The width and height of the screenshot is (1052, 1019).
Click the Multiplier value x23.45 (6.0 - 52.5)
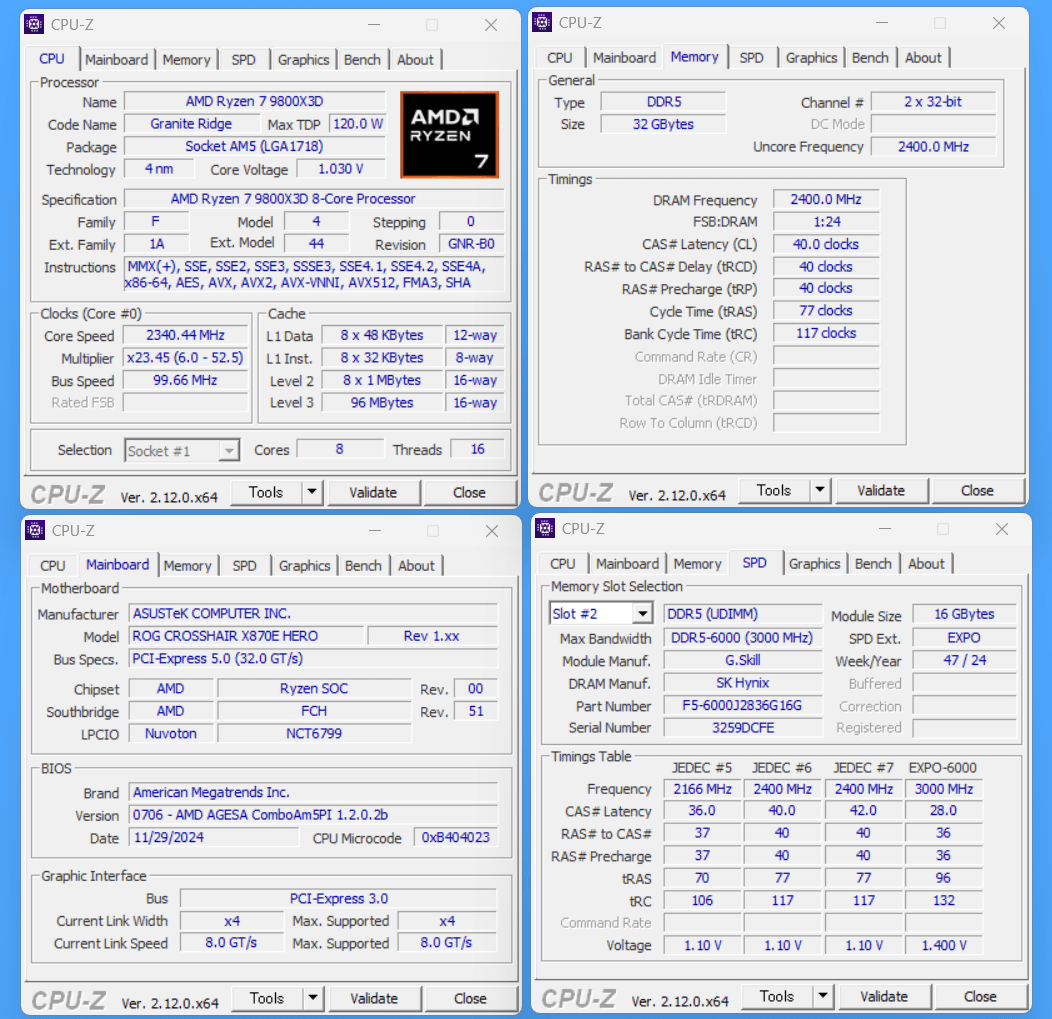[186, 358]
